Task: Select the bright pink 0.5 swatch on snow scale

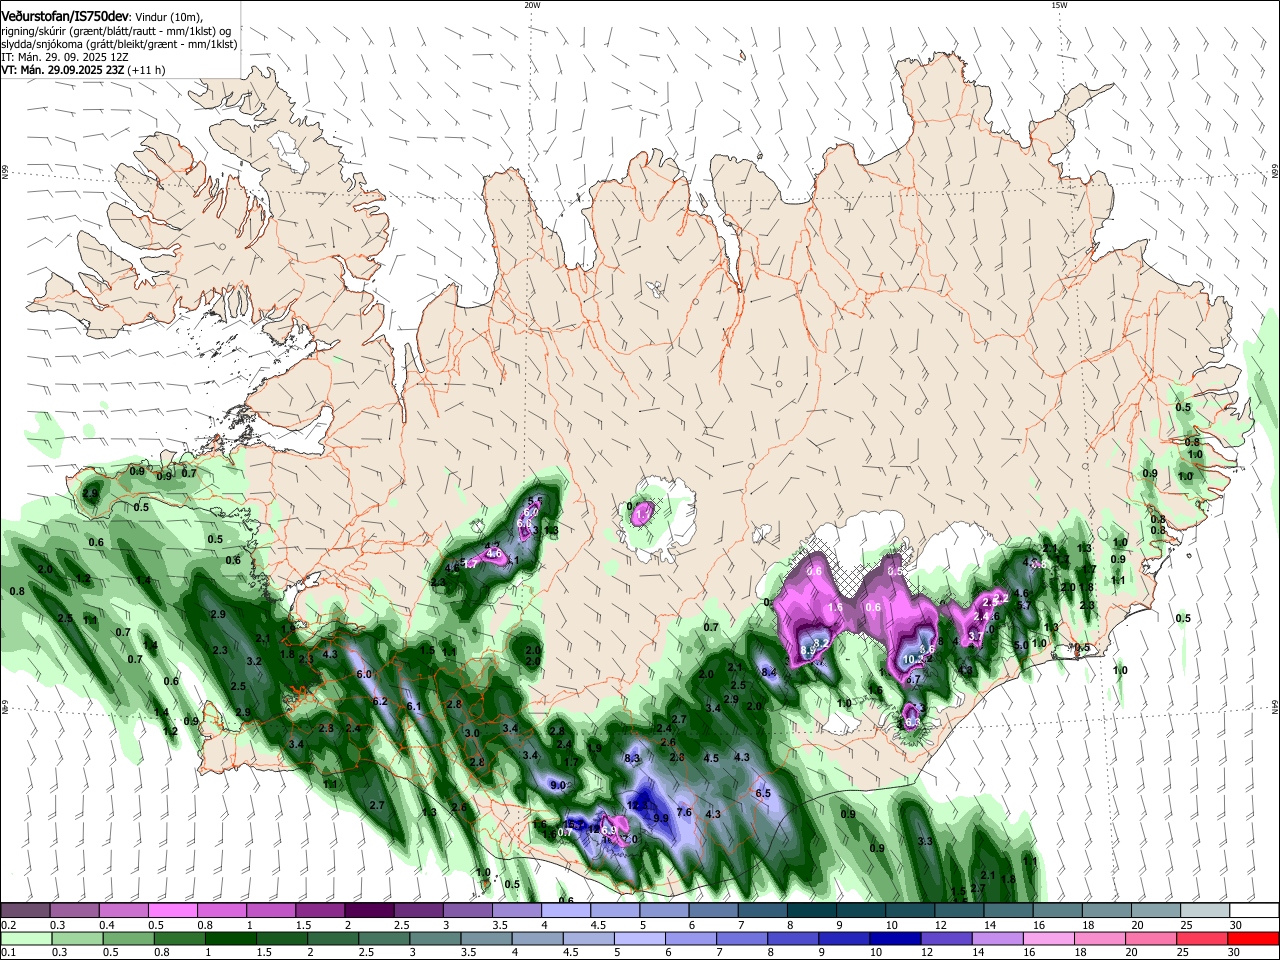Action: click(x=171, y=910)
